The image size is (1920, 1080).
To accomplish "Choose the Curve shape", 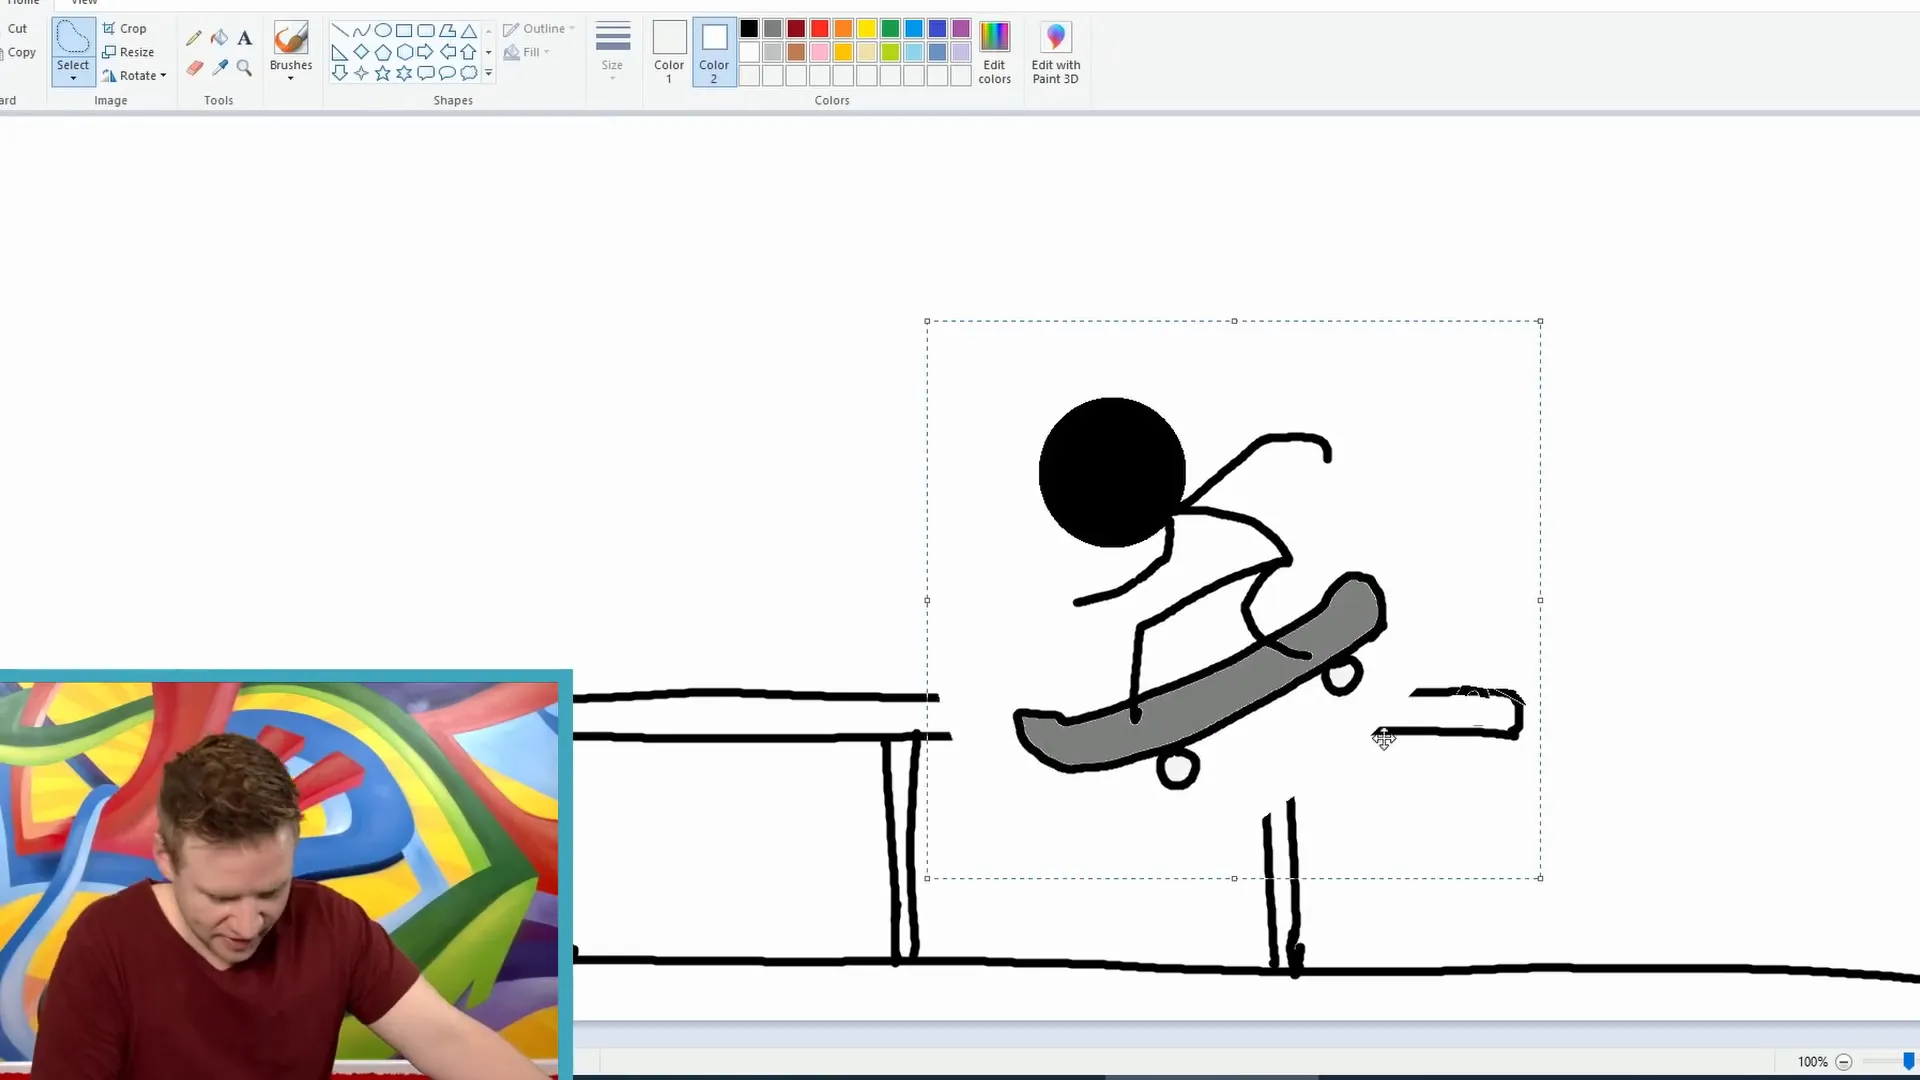I will [361, 30].
